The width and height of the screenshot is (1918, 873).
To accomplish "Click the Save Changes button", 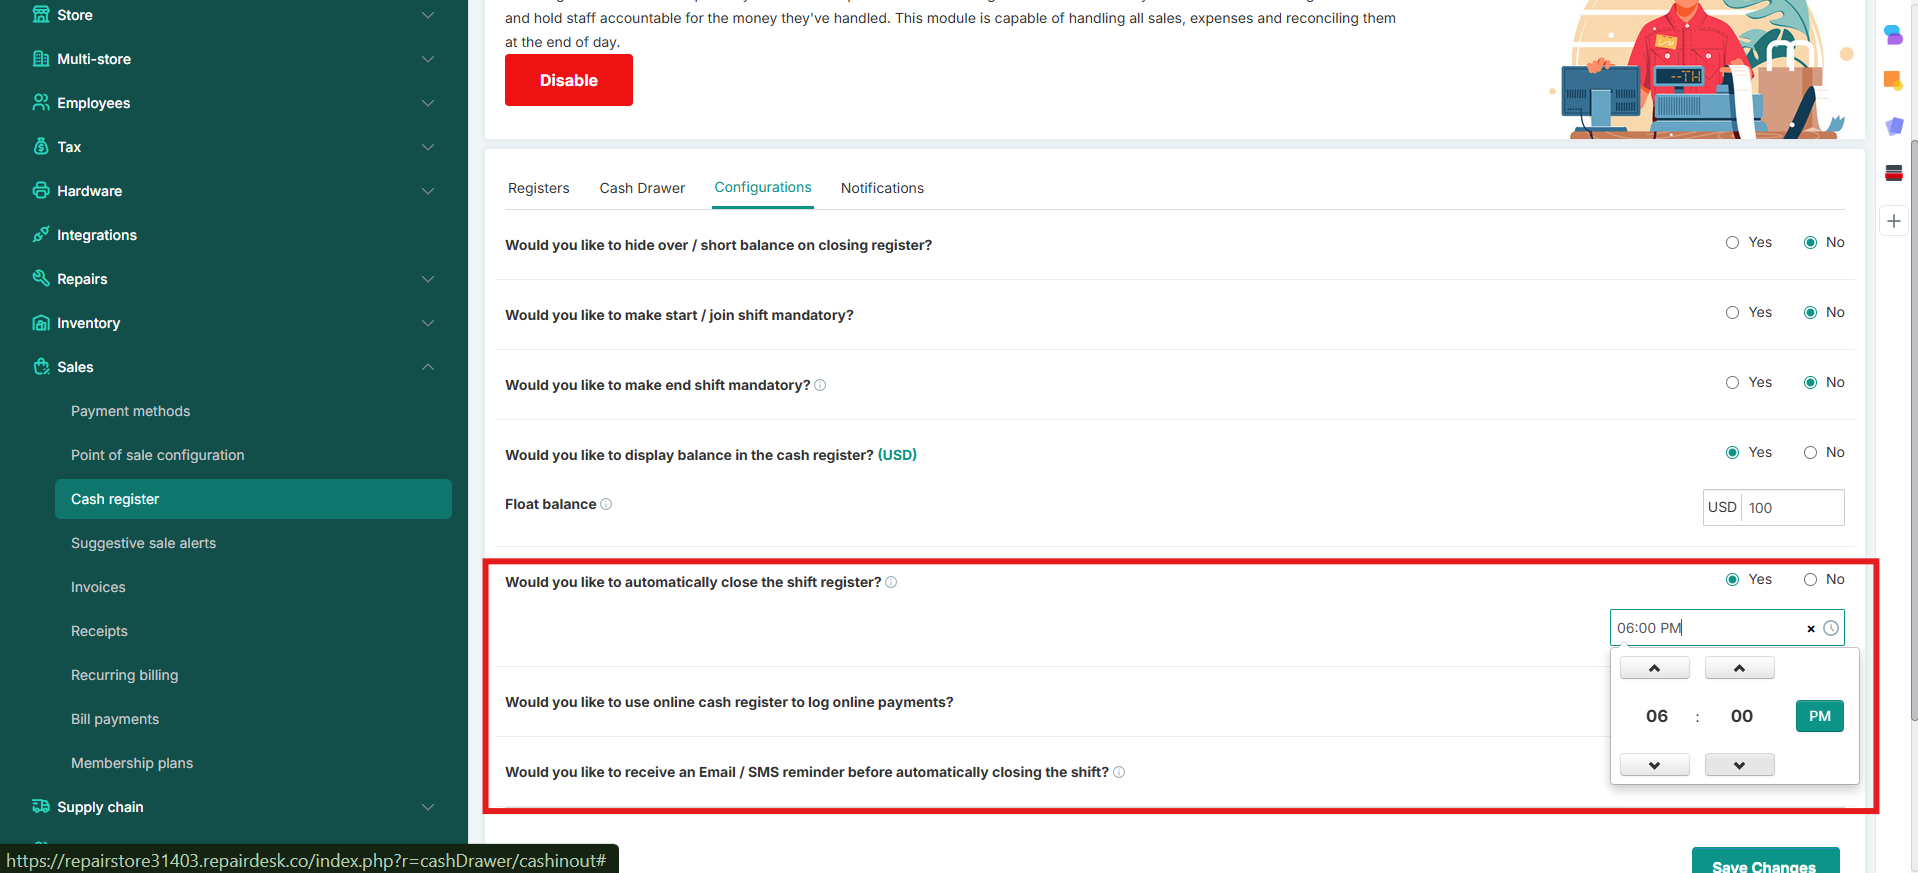I will [x=1764, y=863].
